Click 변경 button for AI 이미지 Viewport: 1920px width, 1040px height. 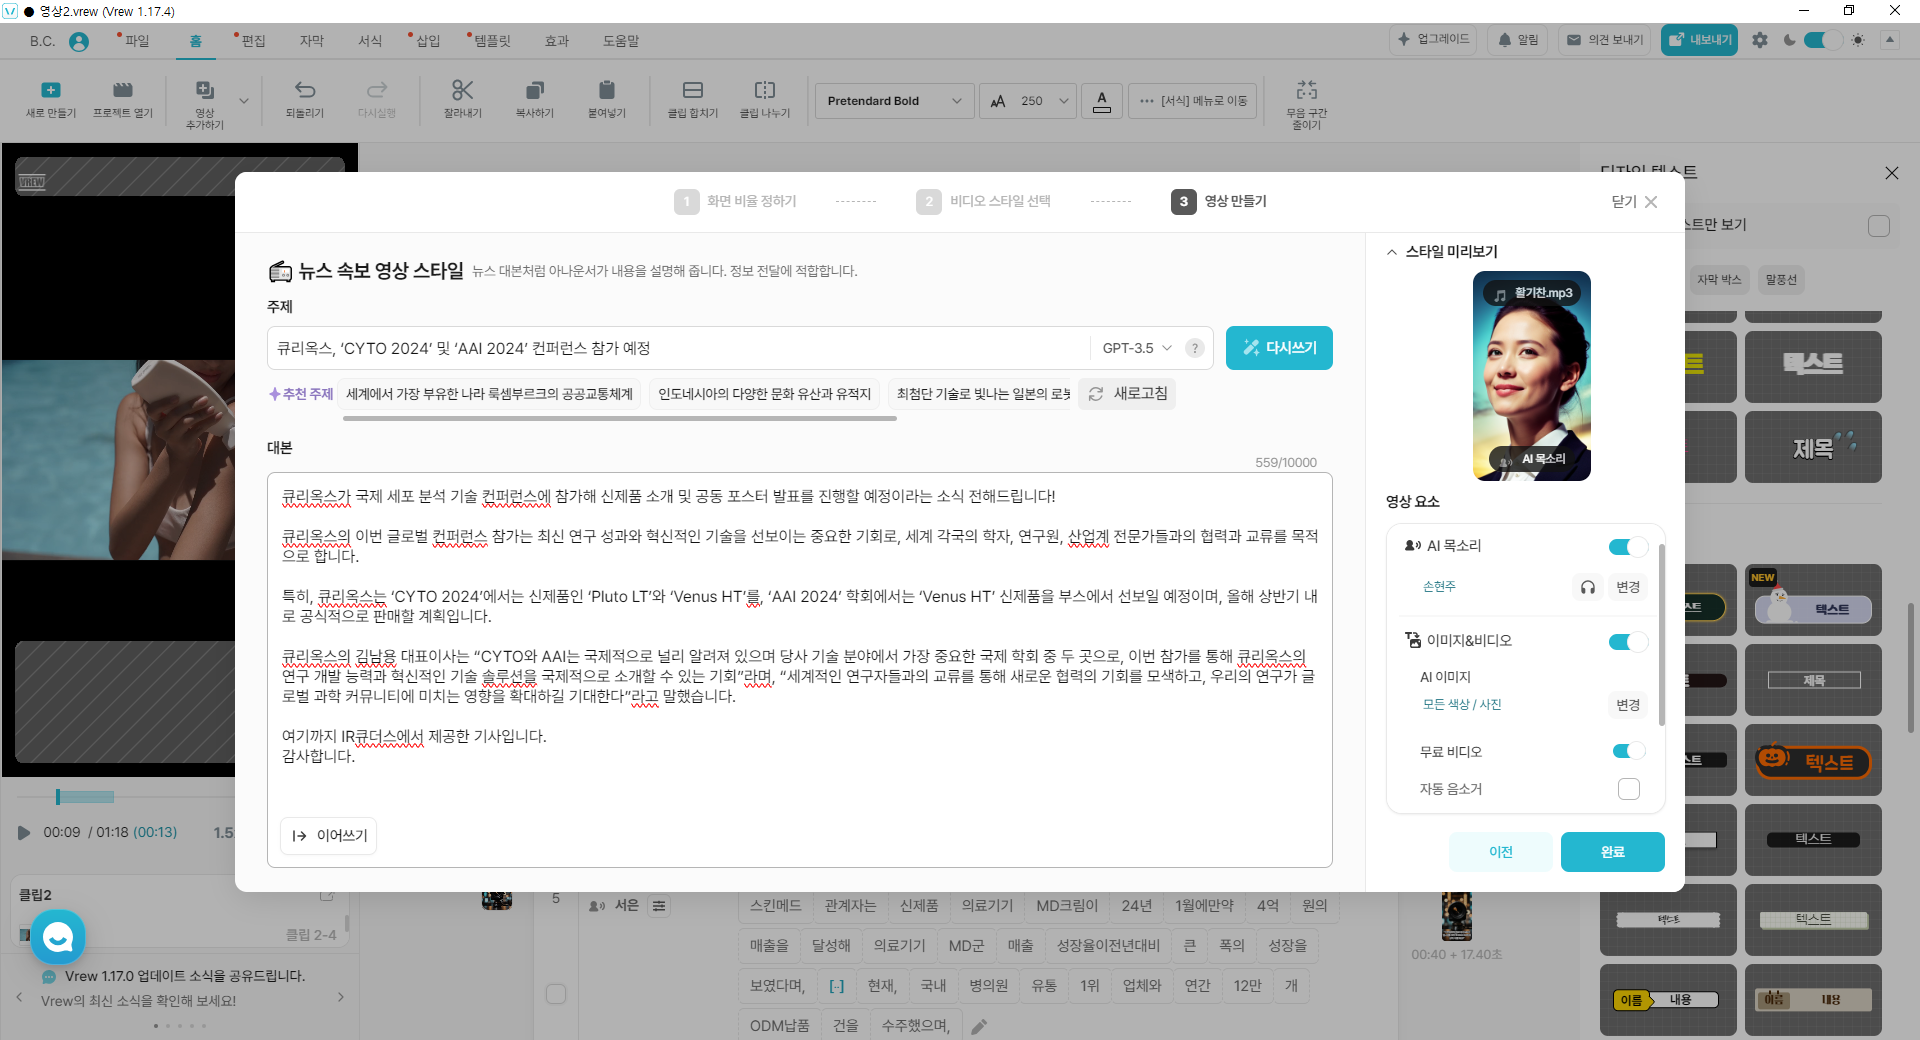(x=1628, y=705)
